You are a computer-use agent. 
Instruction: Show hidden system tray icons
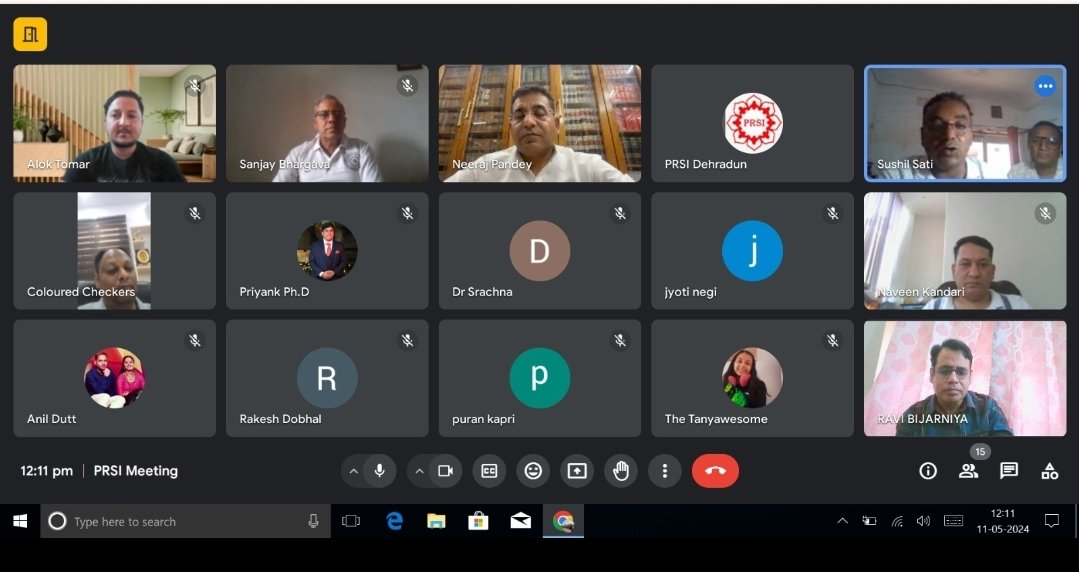842,521
